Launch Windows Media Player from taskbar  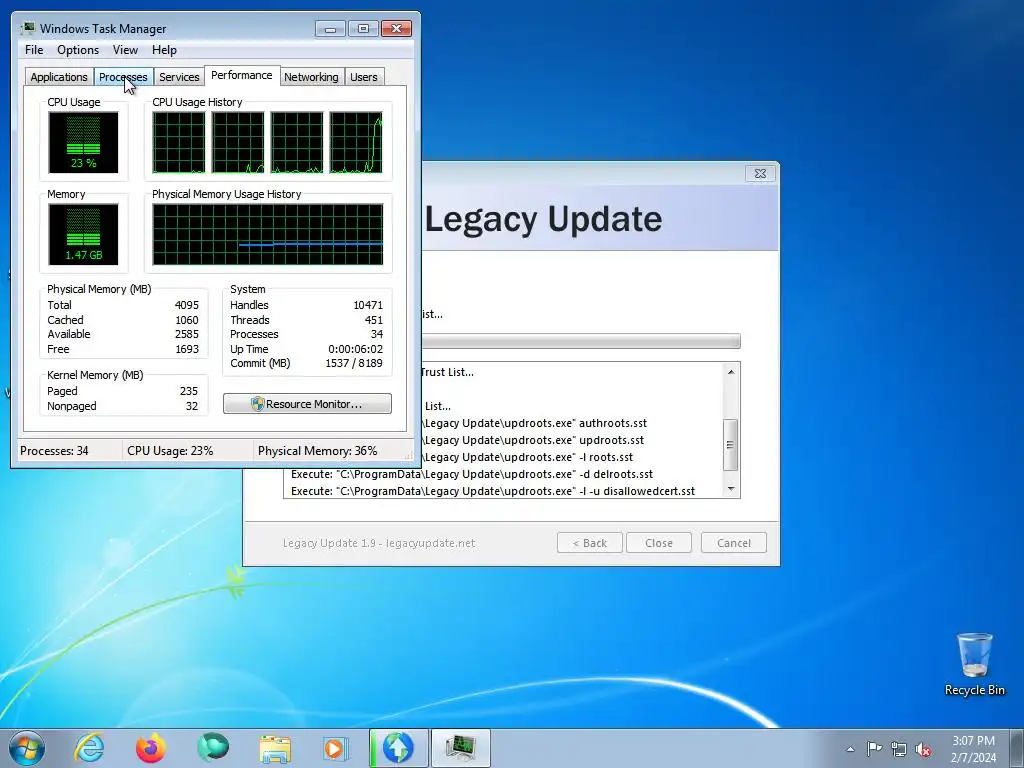pos(336,748)
